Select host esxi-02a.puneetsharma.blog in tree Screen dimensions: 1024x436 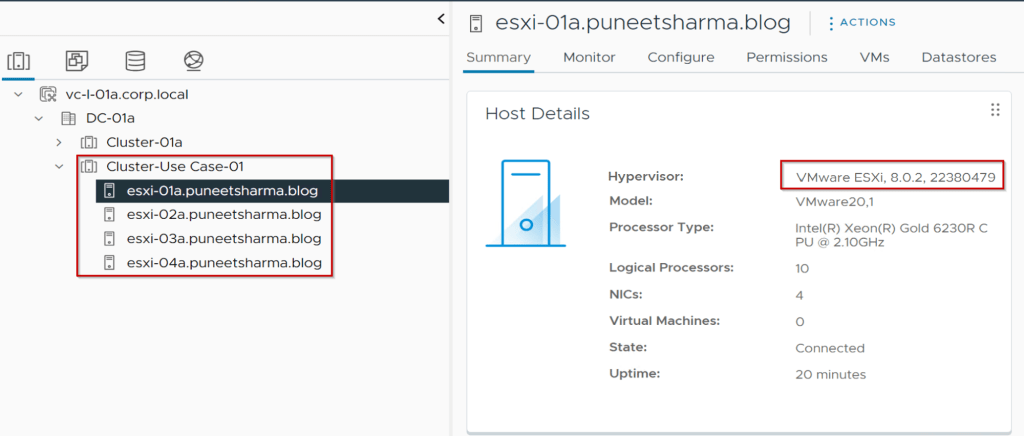coord(223,215)
